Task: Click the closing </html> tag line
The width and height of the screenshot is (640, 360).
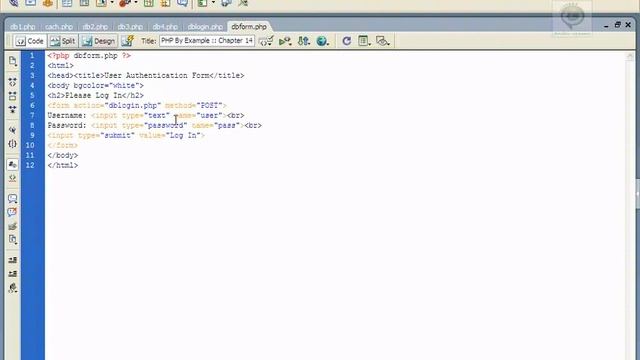Action: (x=62, y=165)
